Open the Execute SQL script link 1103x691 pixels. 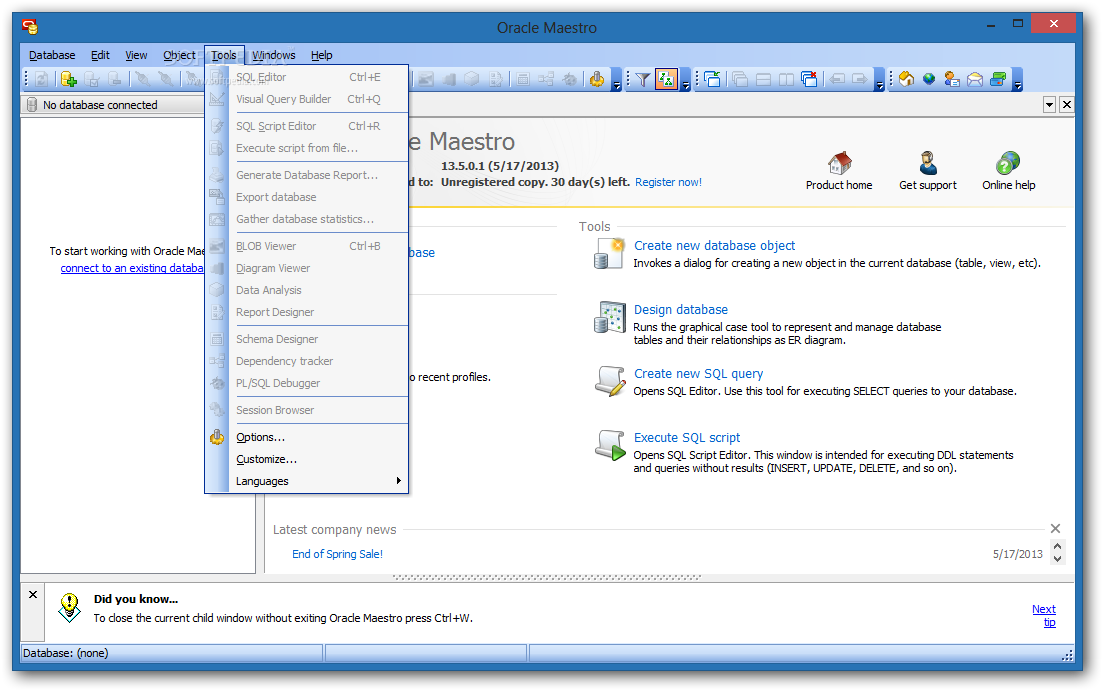687,438
